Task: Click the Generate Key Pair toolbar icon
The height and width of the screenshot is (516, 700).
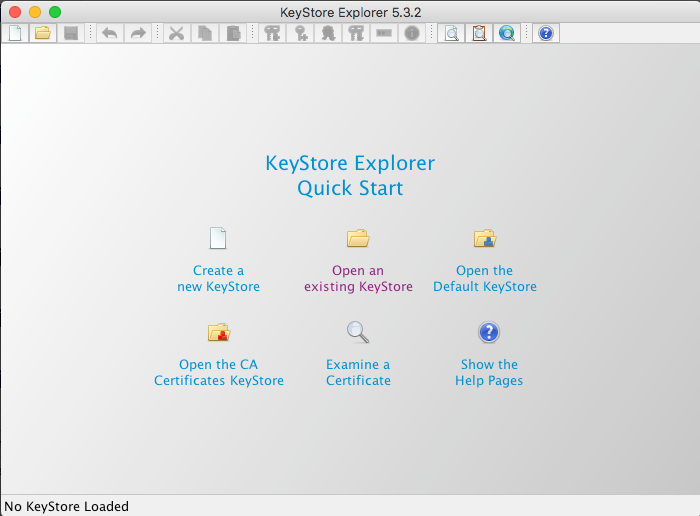Action: [x=272, y=33]
